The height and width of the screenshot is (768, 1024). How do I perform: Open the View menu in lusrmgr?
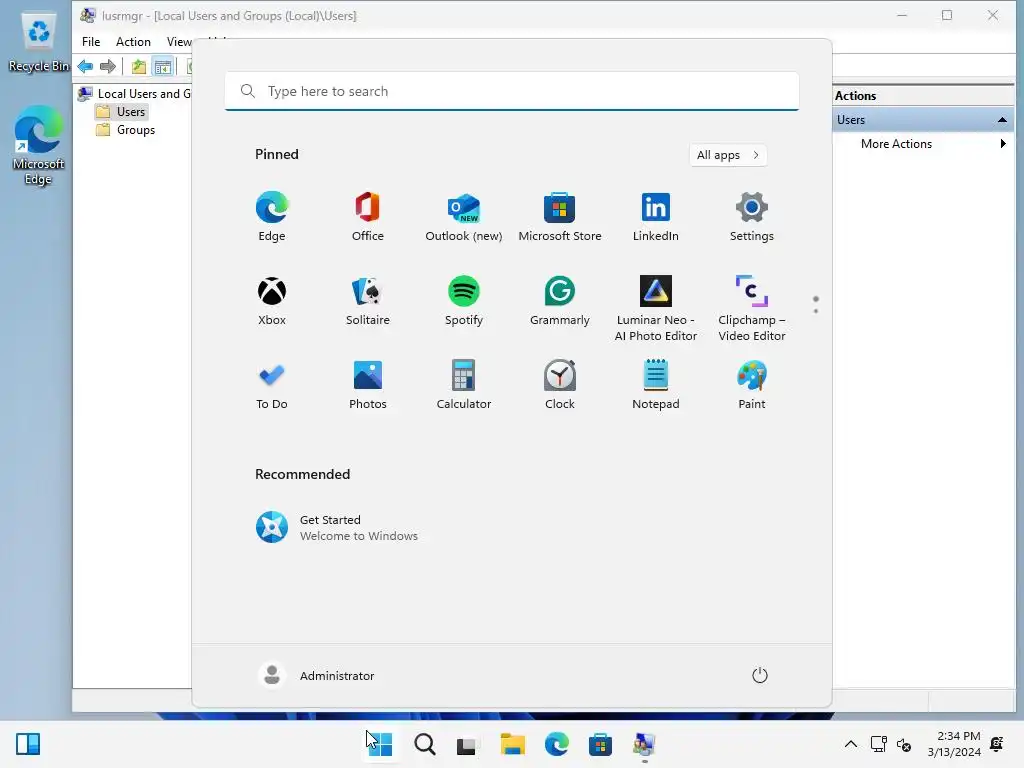(x=179, y=42)
